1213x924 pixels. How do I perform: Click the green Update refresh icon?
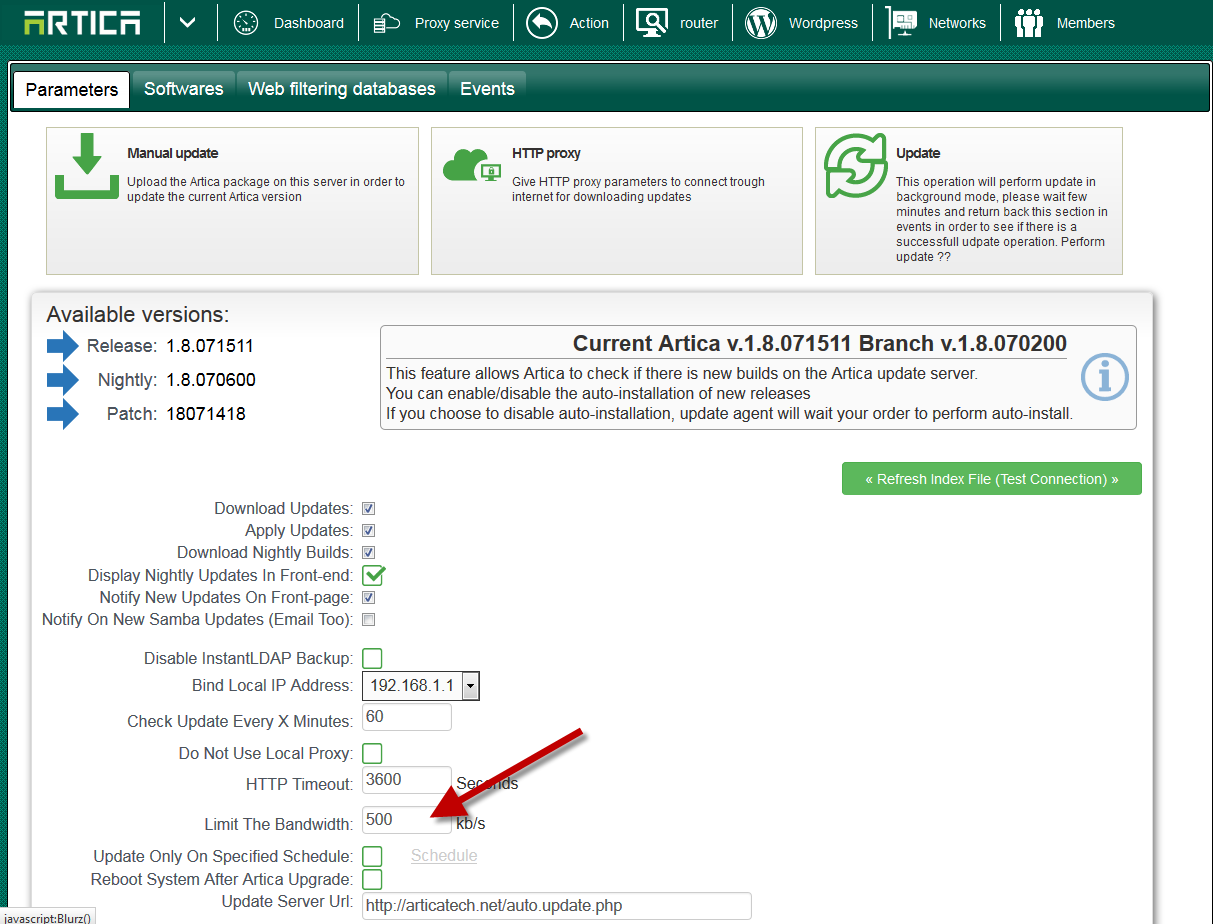855,166
